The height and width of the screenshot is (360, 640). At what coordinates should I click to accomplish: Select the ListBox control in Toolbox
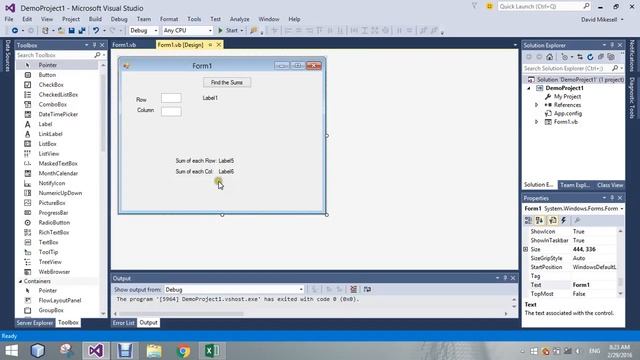[47, 144]
